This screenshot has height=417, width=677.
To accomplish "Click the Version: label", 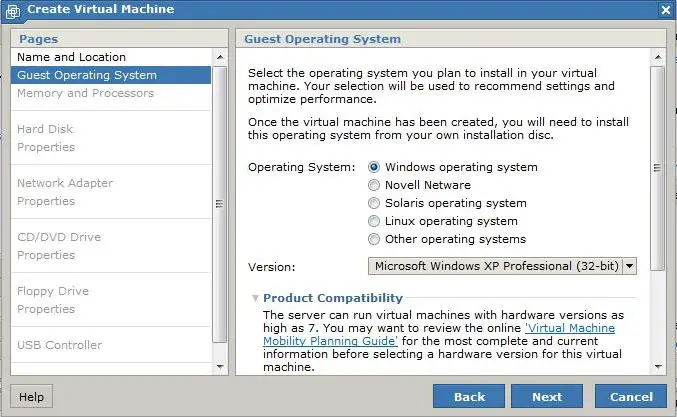I will pos(272,267).
